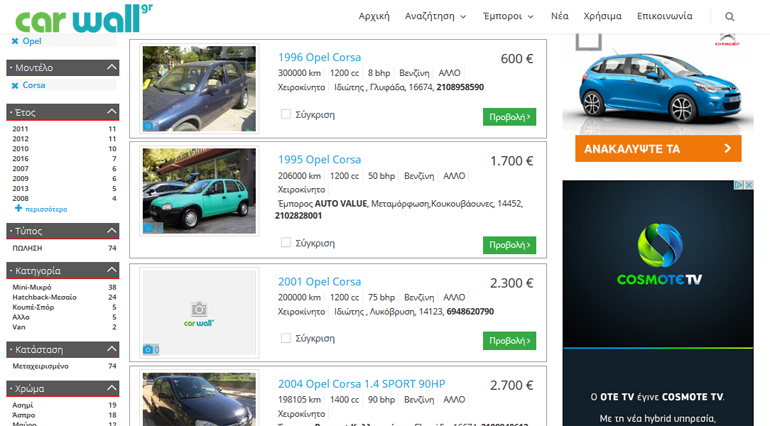
Task: Click the arrow on ΑΝΑΚΑΛΥΨΤΕ ΤΑ banner
Action: pos(727,148)
